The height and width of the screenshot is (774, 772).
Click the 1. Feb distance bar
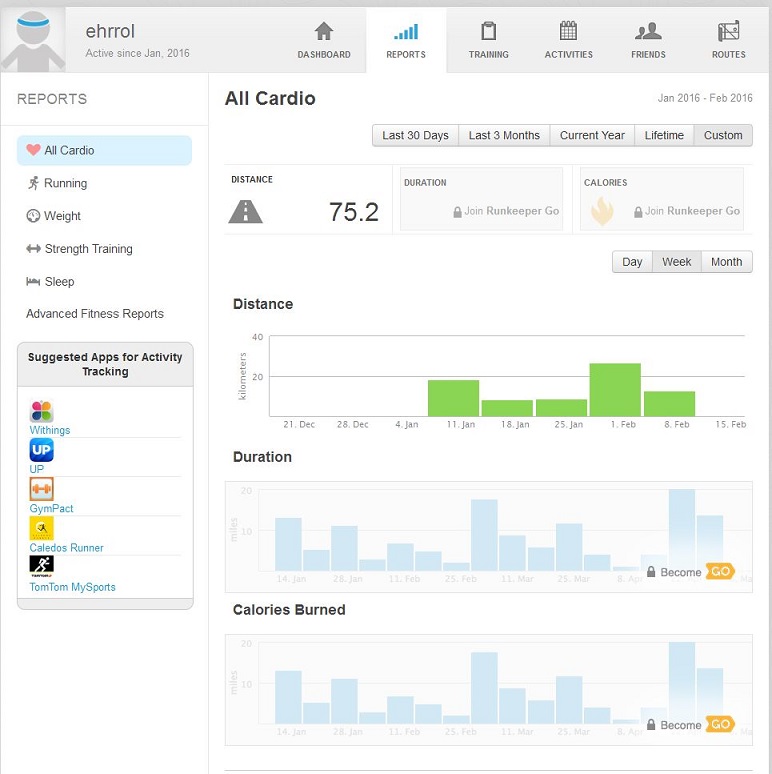coord(615,390)
